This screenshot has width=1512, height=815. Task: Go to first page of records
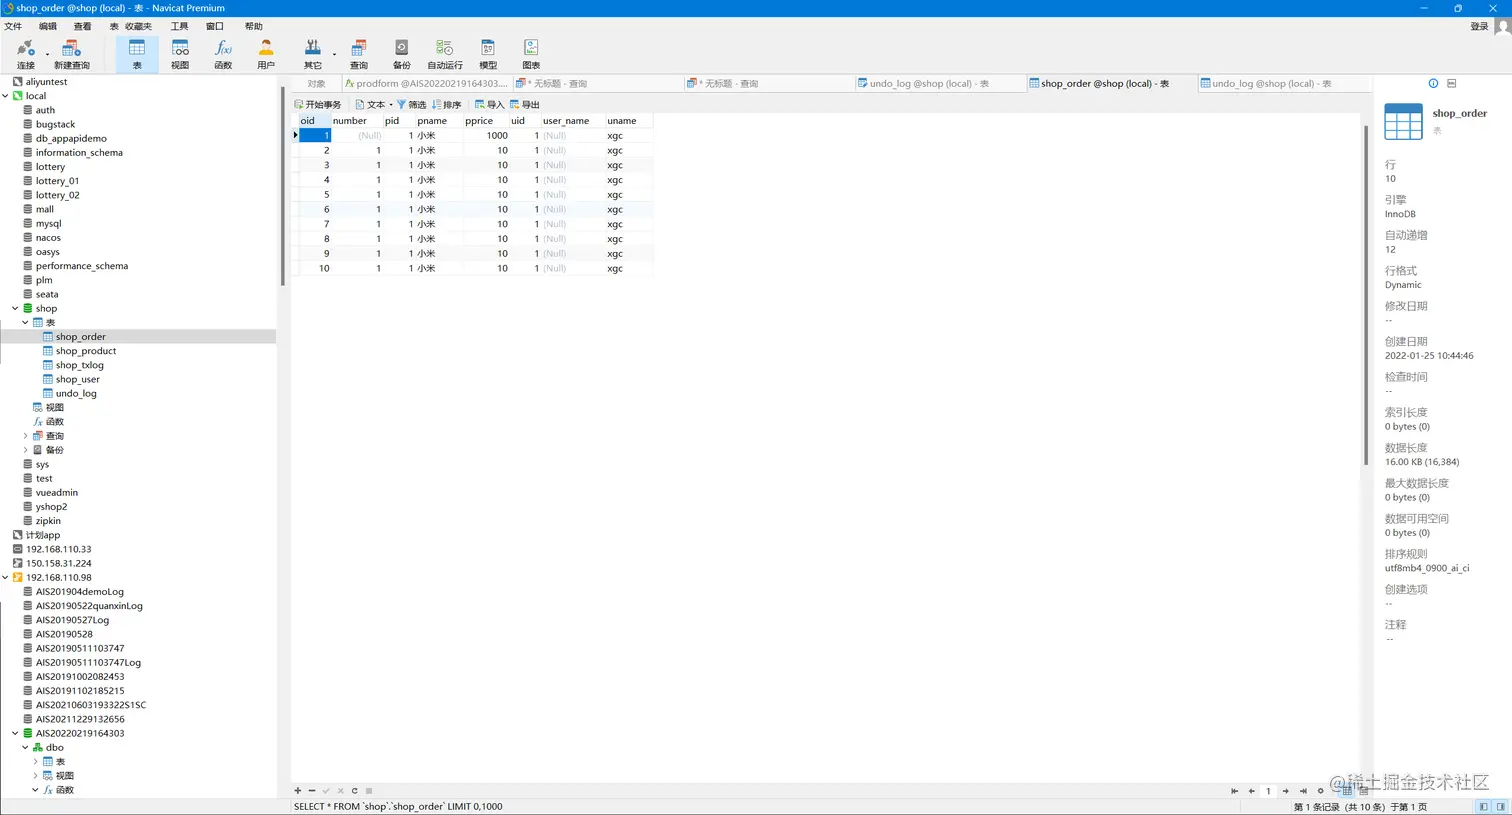(1235, 791)
